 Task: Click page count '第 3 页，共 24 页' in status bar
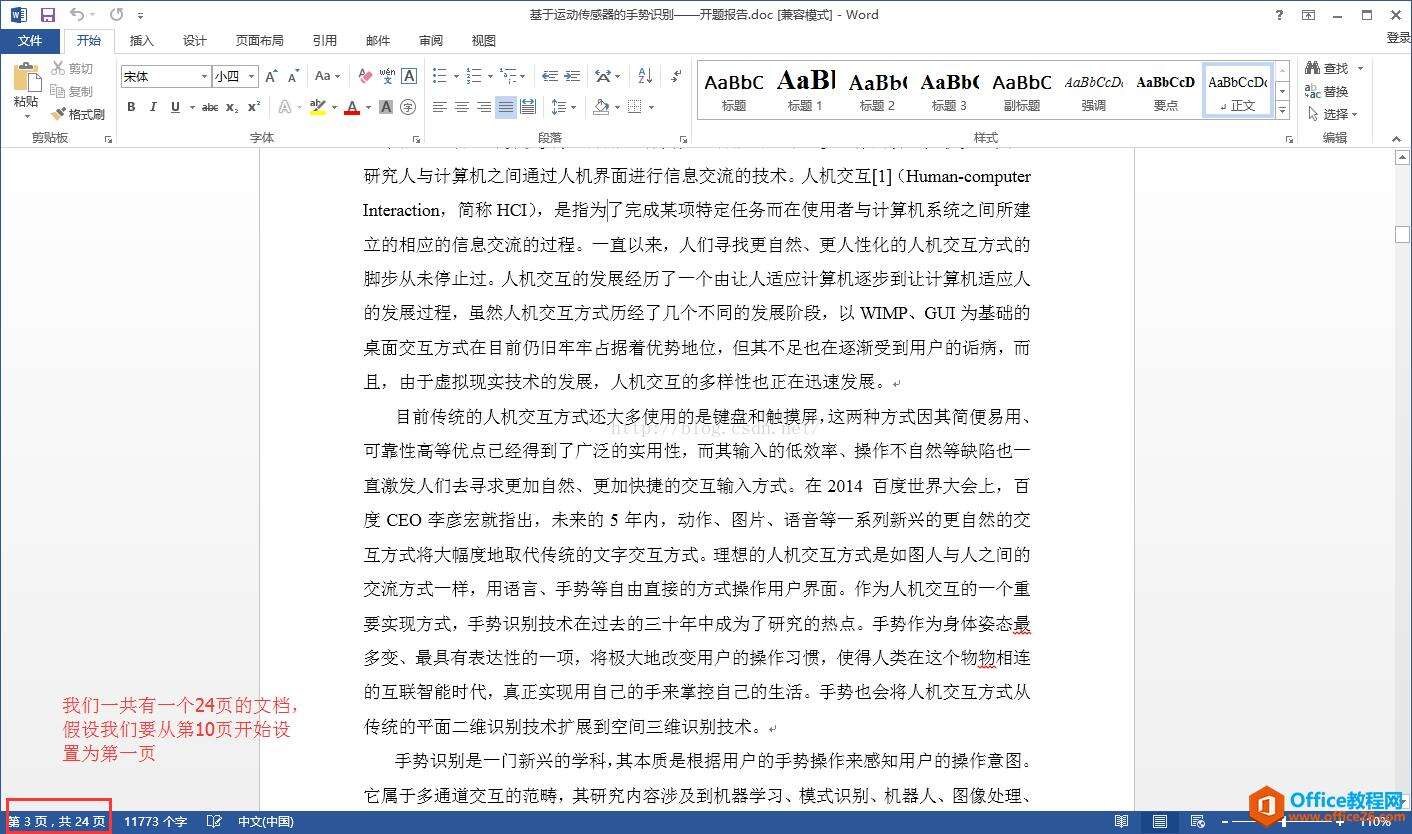click(57, 822)
